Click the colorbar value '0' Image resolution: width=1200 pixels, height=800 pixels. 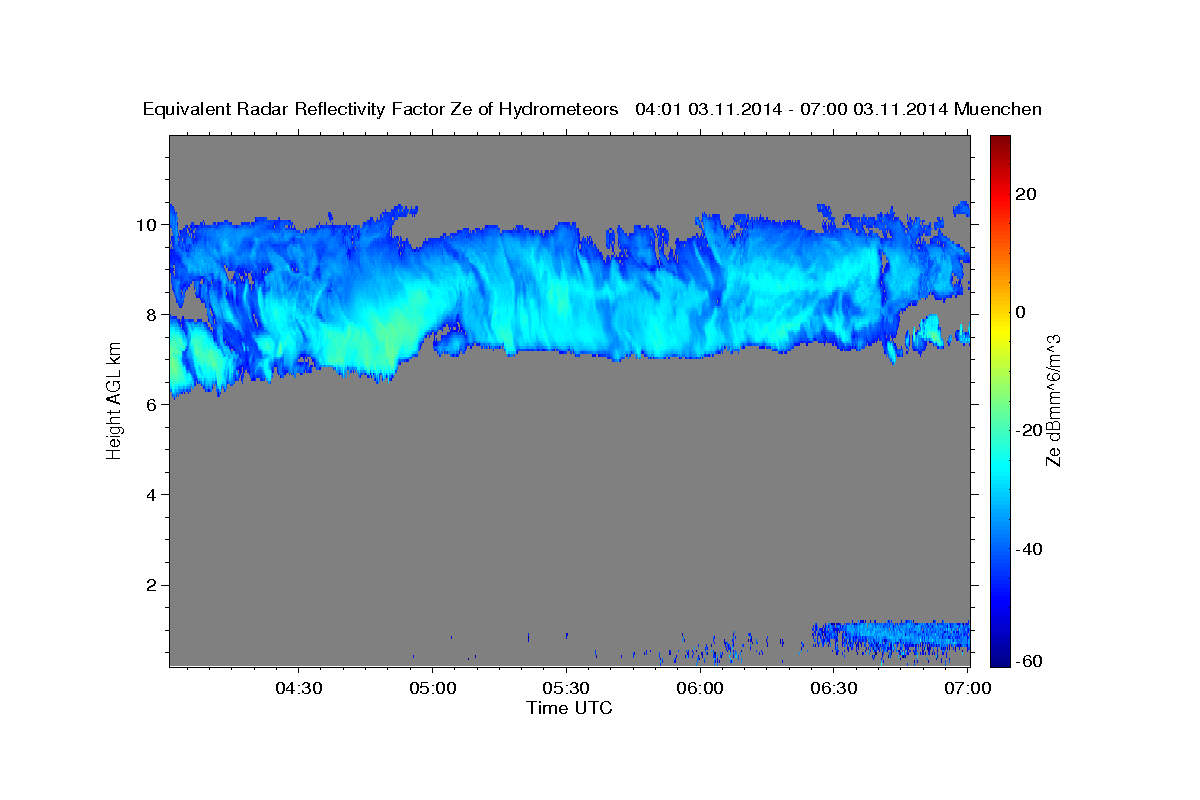[1020, 312]
